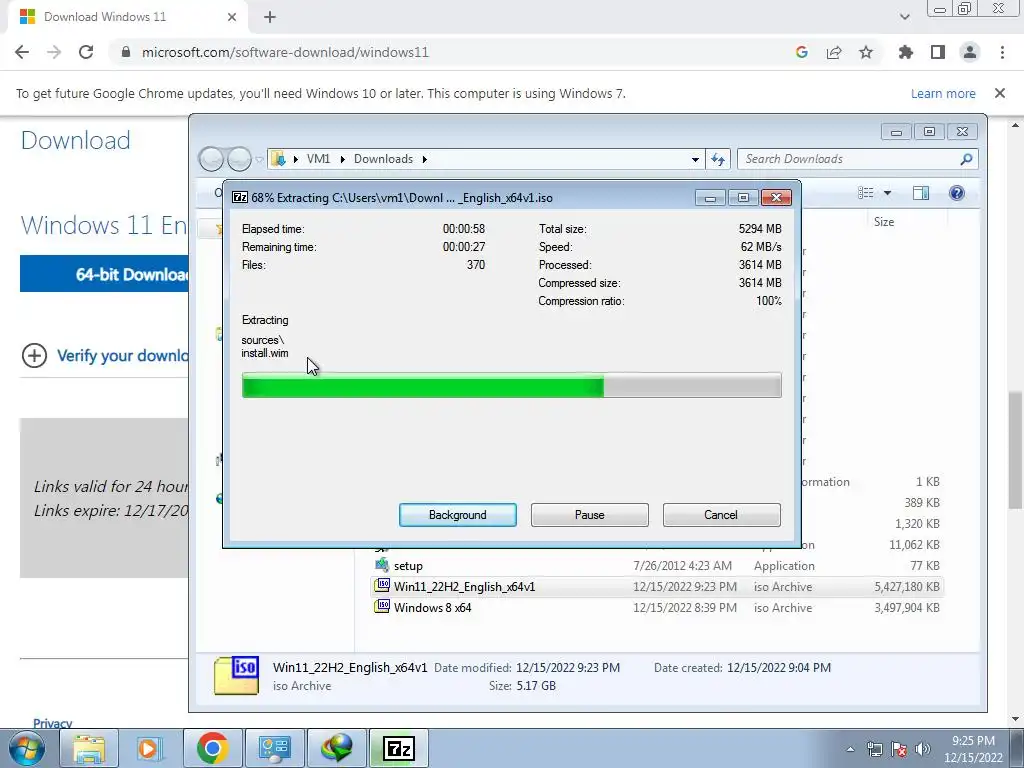Click the Chrome page vertical scrollbar
This screenshot has width=1024, height=768.
(x=1015, y=449)
